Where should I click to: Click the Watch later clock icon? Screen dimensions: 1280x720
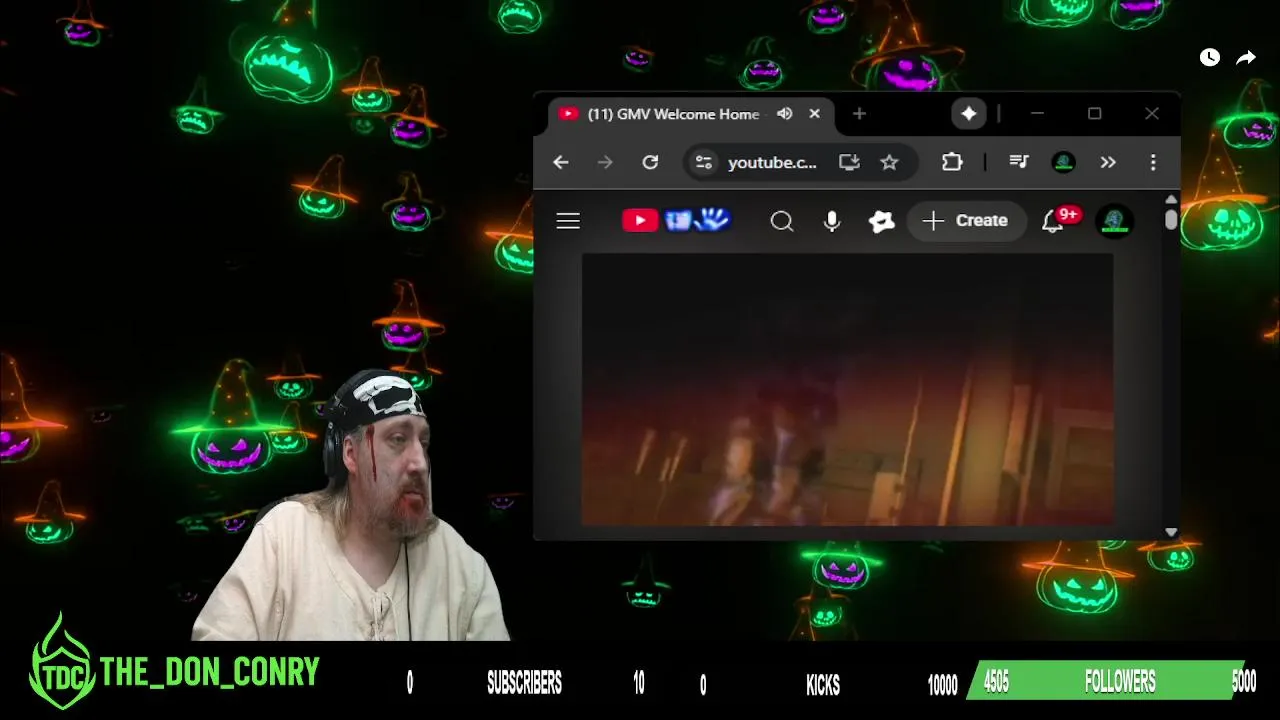click(x=1210, y=58)
